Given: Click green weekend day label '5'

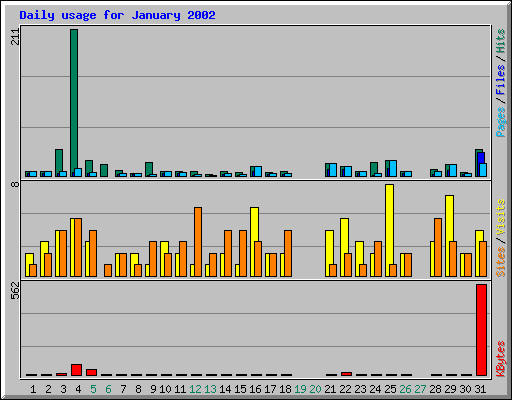Looking at the screenshot, I should click(x=93, y=389).
